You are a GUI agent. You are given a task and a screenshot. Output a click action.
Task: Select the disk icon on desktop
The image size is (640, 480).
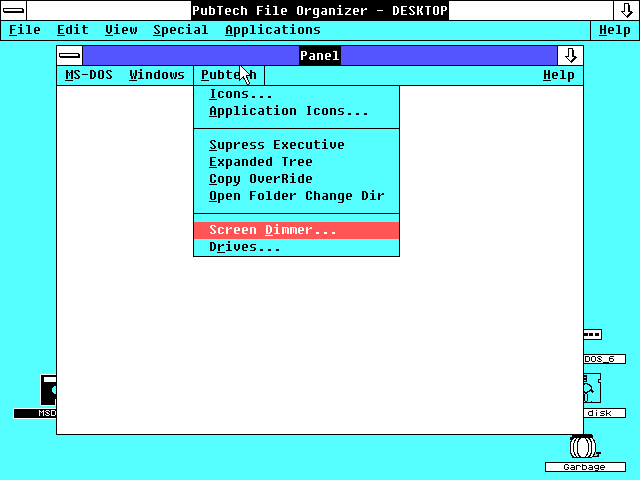point(592,388)
